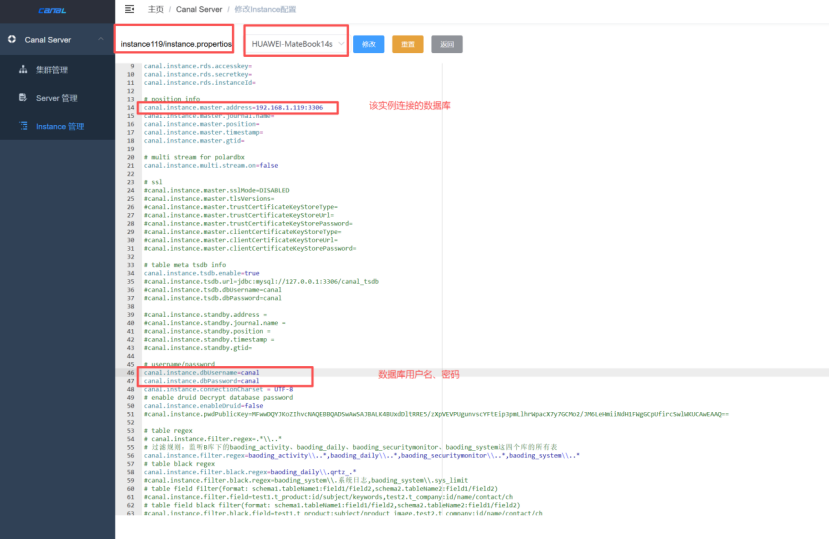830x539 pixels.
Task: Click #canal.instance.standby.position line
Action: [207, 331]
